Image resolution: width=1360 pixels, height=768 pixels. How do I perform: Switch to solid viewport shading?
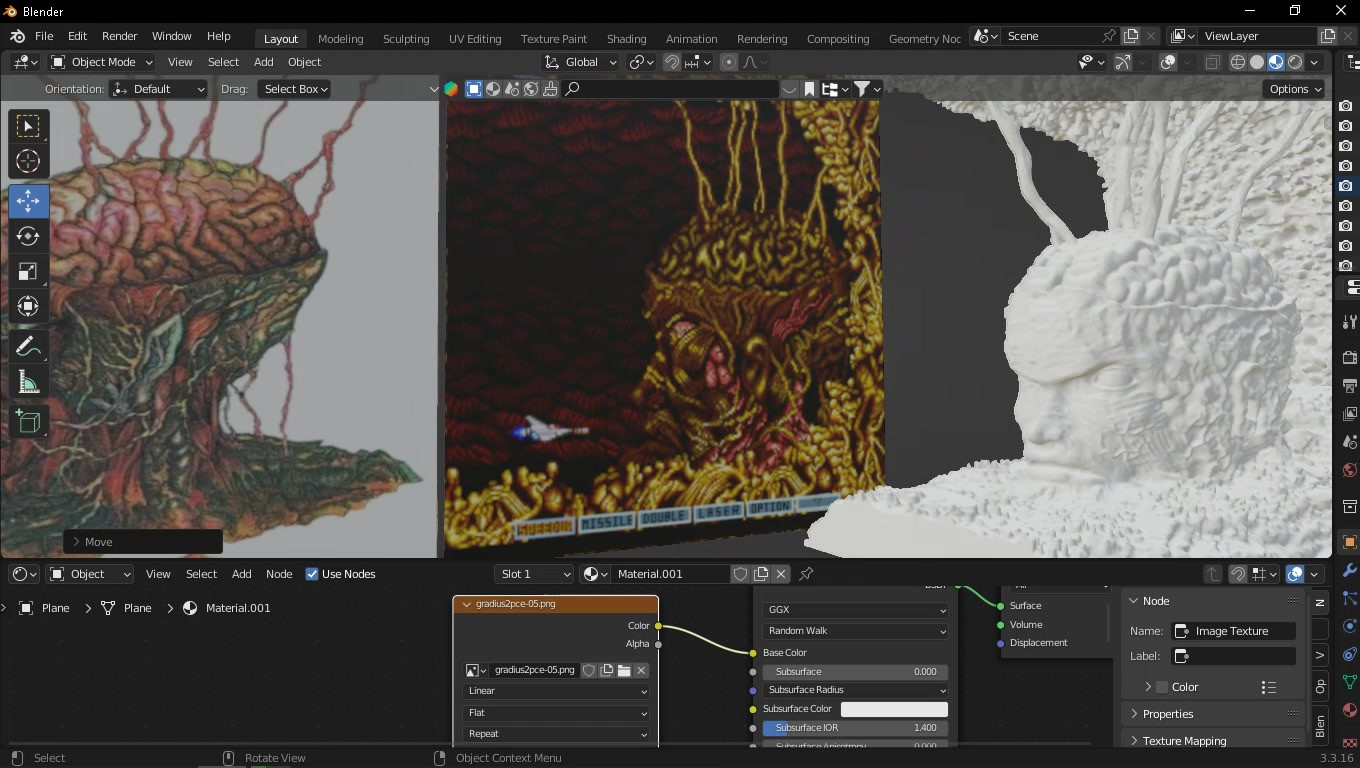1257,62
